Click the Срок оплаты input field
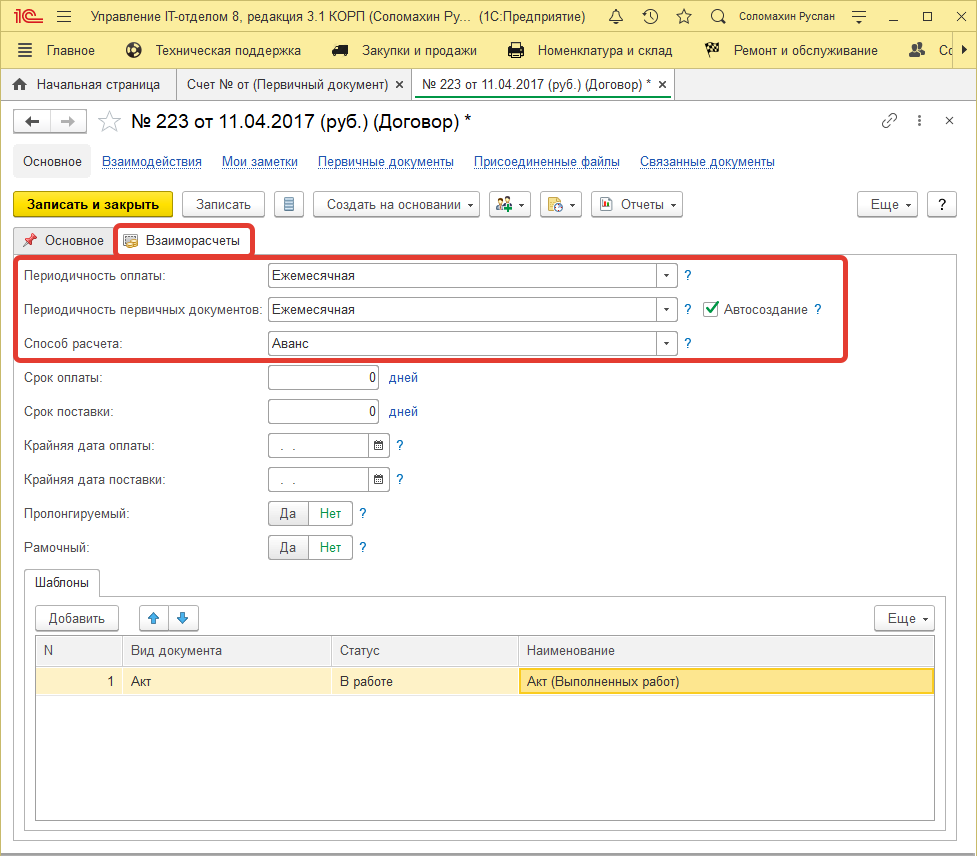Viewport: 977px width, 856px height. (x=324, y=378)
